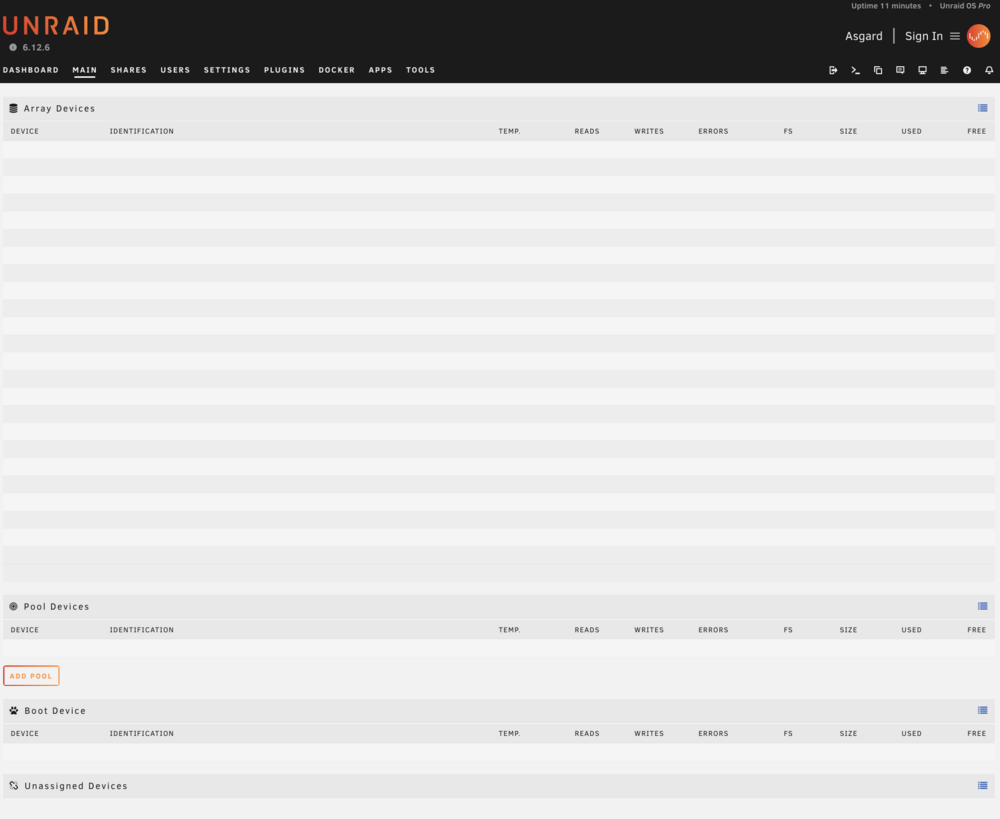Click the Boot Device section title
This screenshot has height=819, width=1000.
point(55,711)
